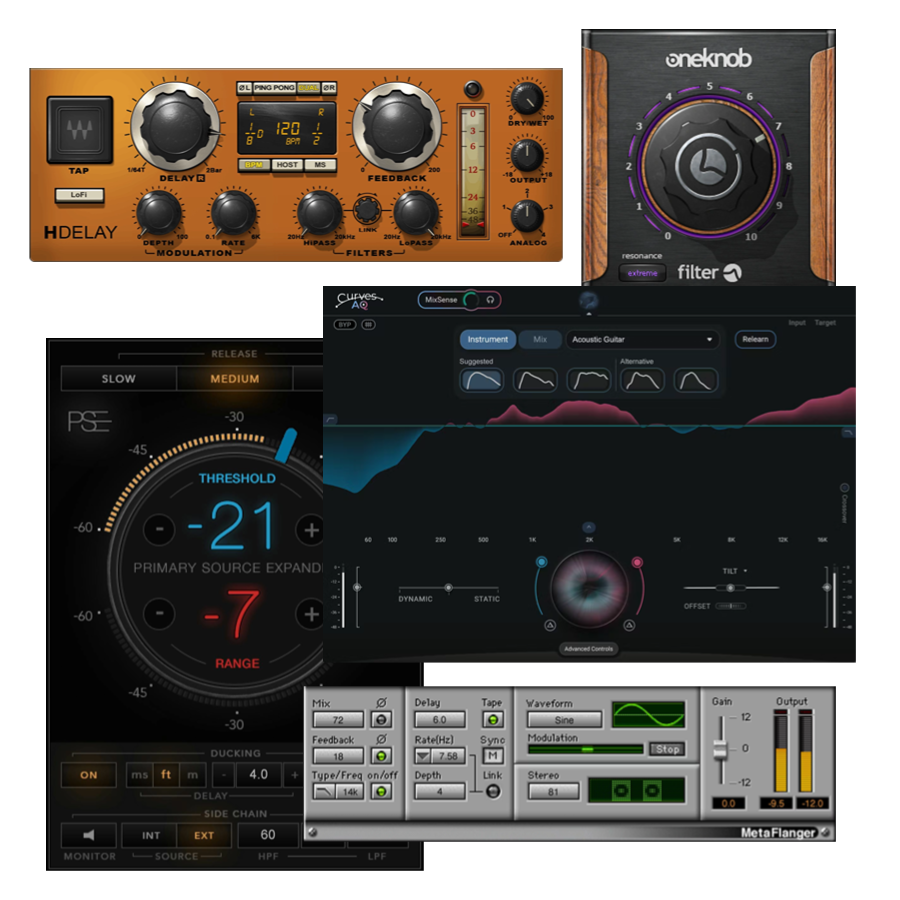Toggle the LoFi switch in H-Delay
Image resolution: width=900 pixels, height=900 pixels.
79,195
